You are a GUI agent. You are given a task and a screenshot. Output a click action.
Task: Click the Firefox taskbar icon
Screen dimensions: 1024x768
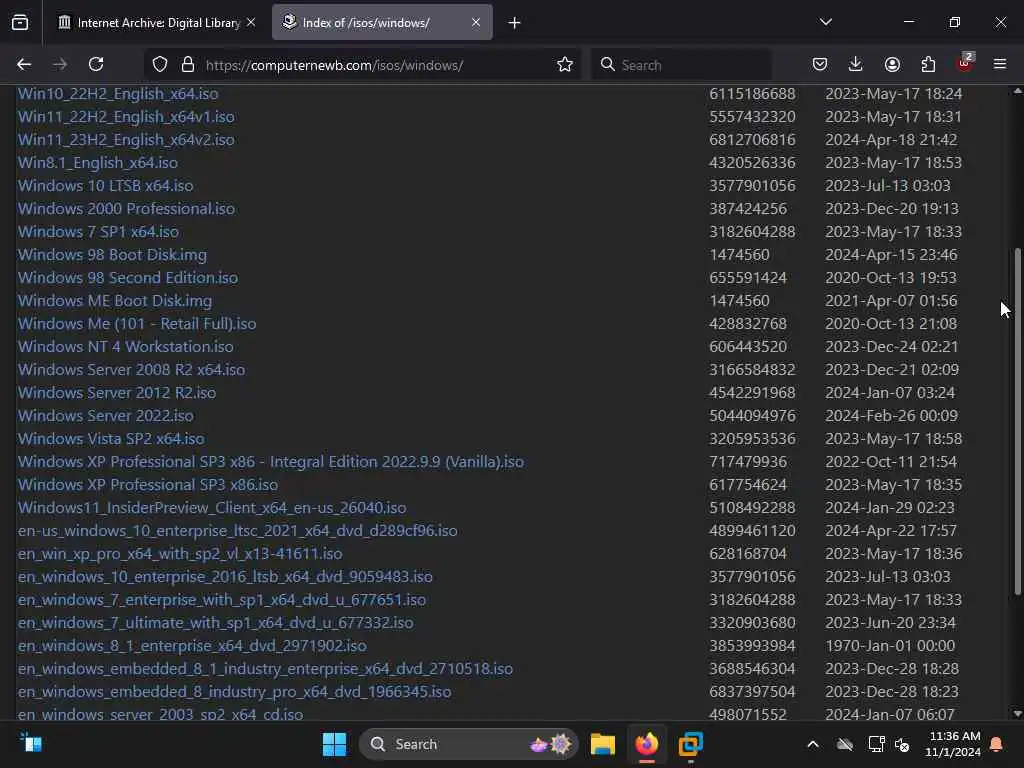tap(647, 744)
